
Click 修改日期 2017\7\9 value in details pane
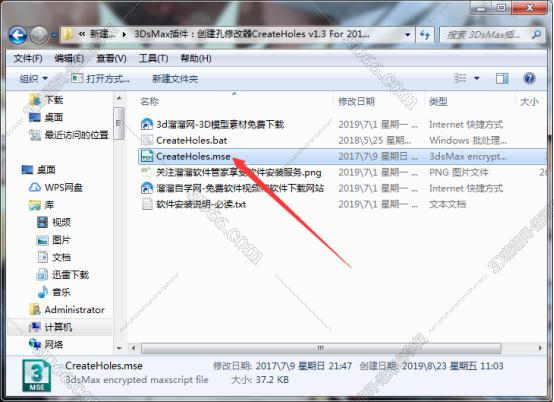tap(304, 366)
